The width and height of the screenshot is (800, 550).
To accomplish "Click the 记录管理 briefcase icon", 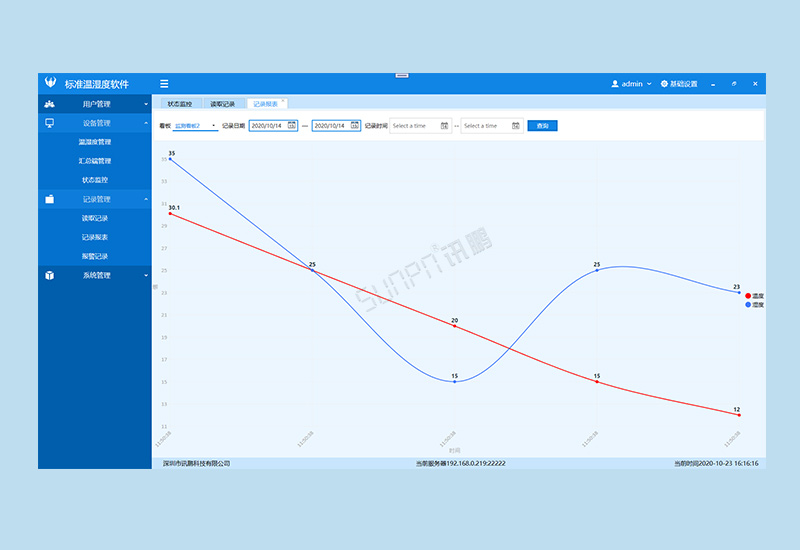I will pos(49,199).
